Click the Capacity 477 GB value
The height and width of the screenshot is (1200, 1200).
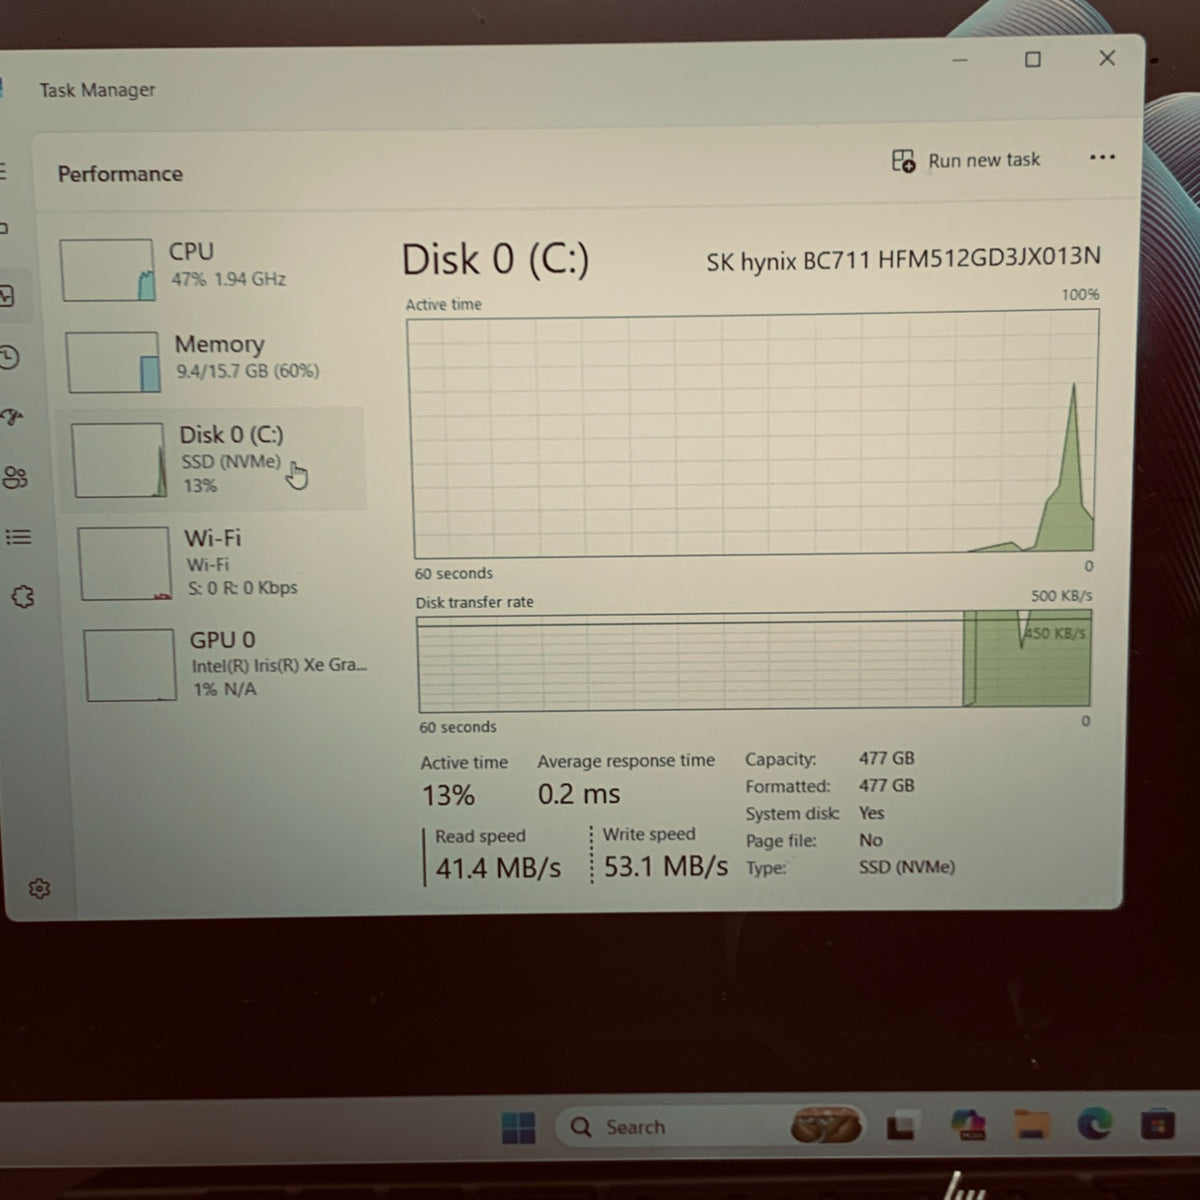pos(887,758)
